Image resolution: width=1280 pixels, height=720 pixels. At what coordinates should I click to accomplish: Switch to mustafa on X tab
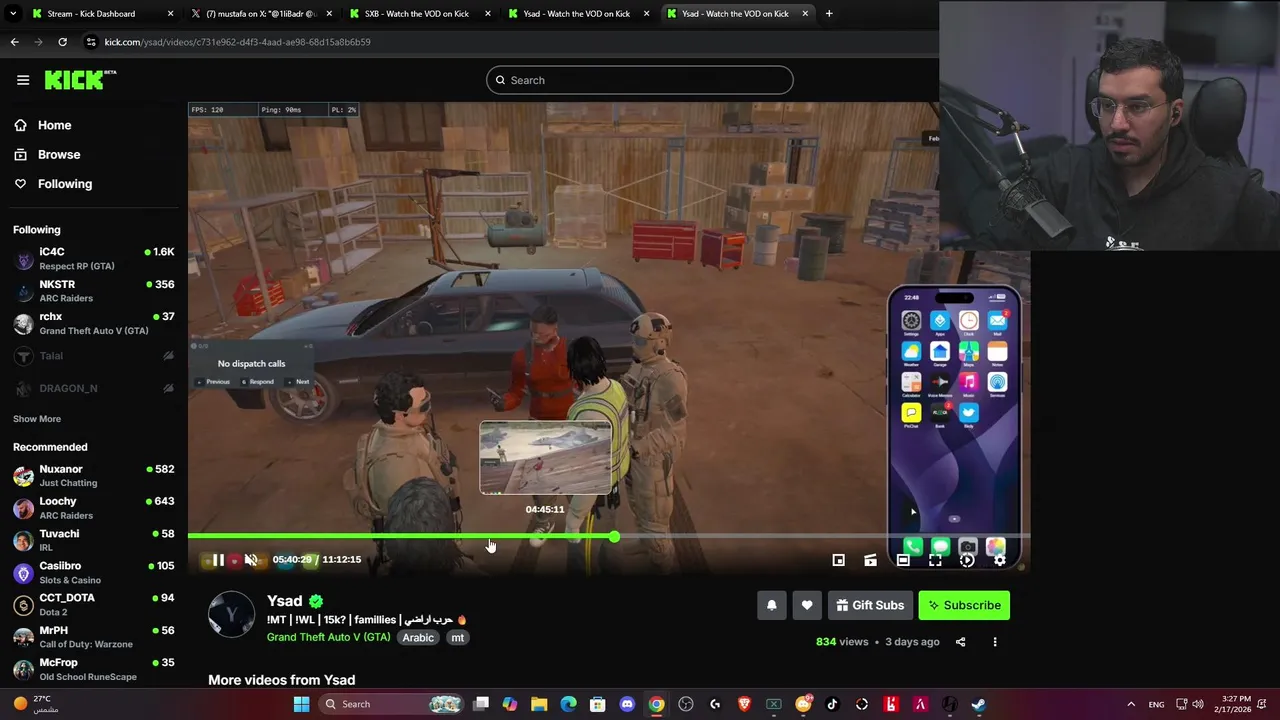point(263,14)
